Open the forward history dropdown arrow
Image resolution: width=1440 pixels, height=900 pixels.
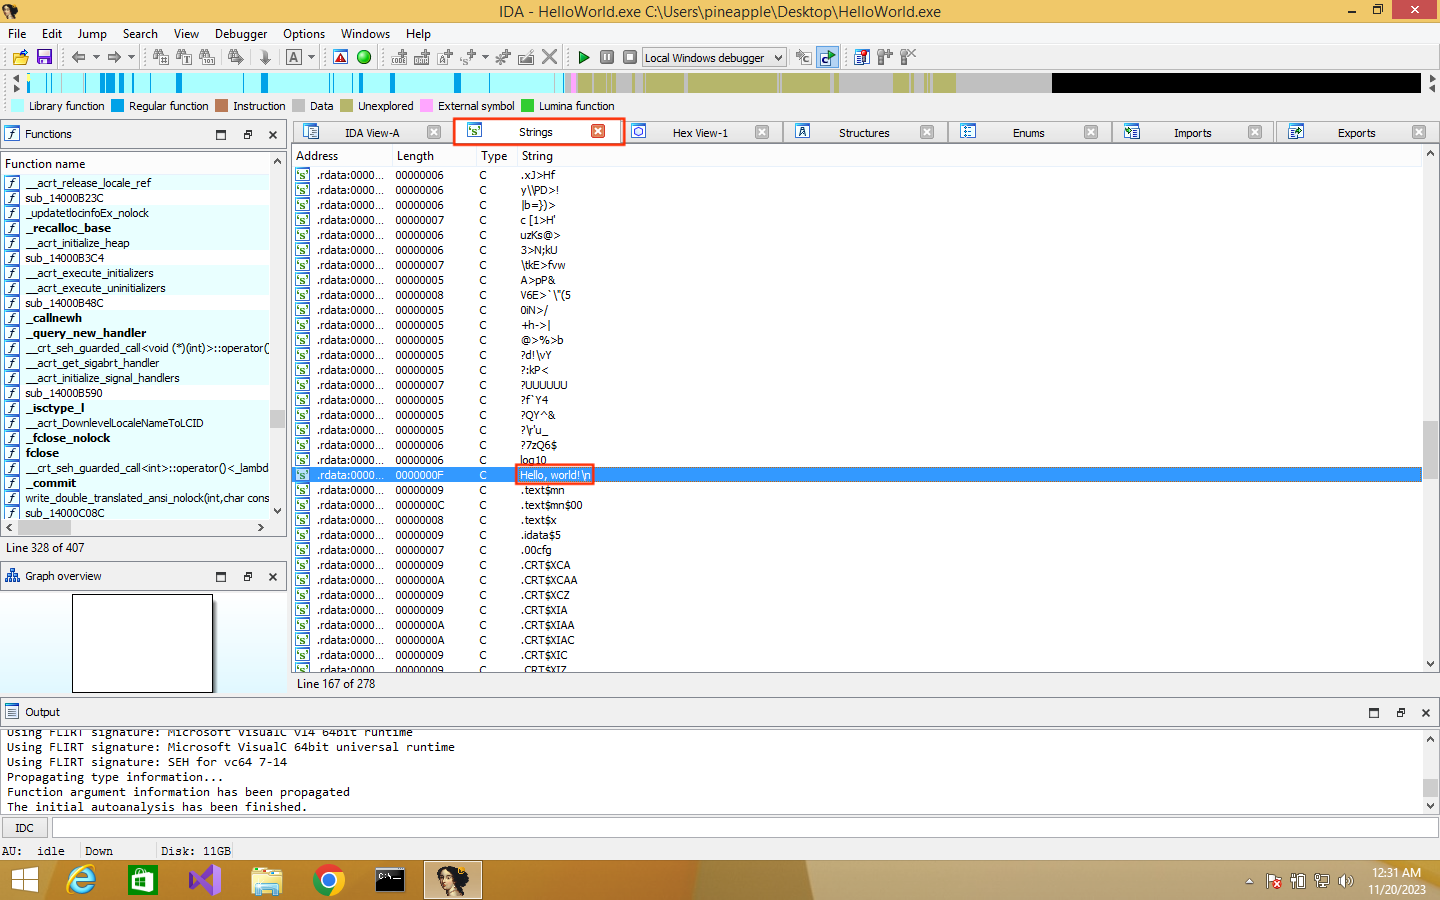(x=131, y=57)
